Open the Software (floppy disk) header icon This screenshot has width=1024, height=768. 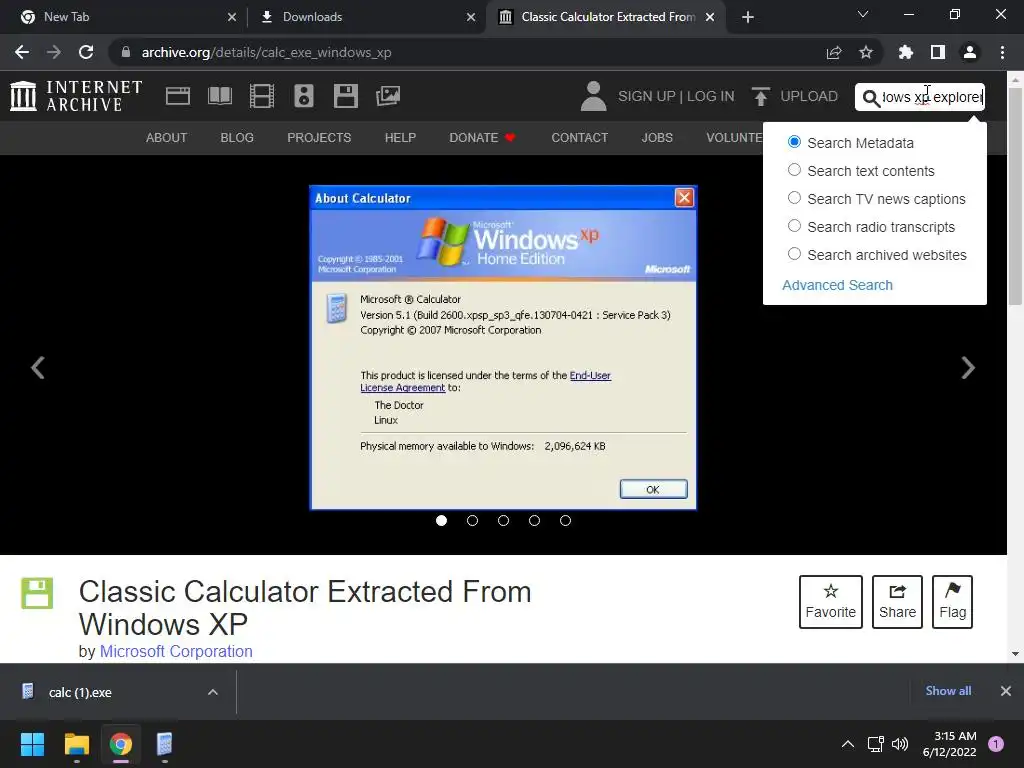tap(345, 96)
